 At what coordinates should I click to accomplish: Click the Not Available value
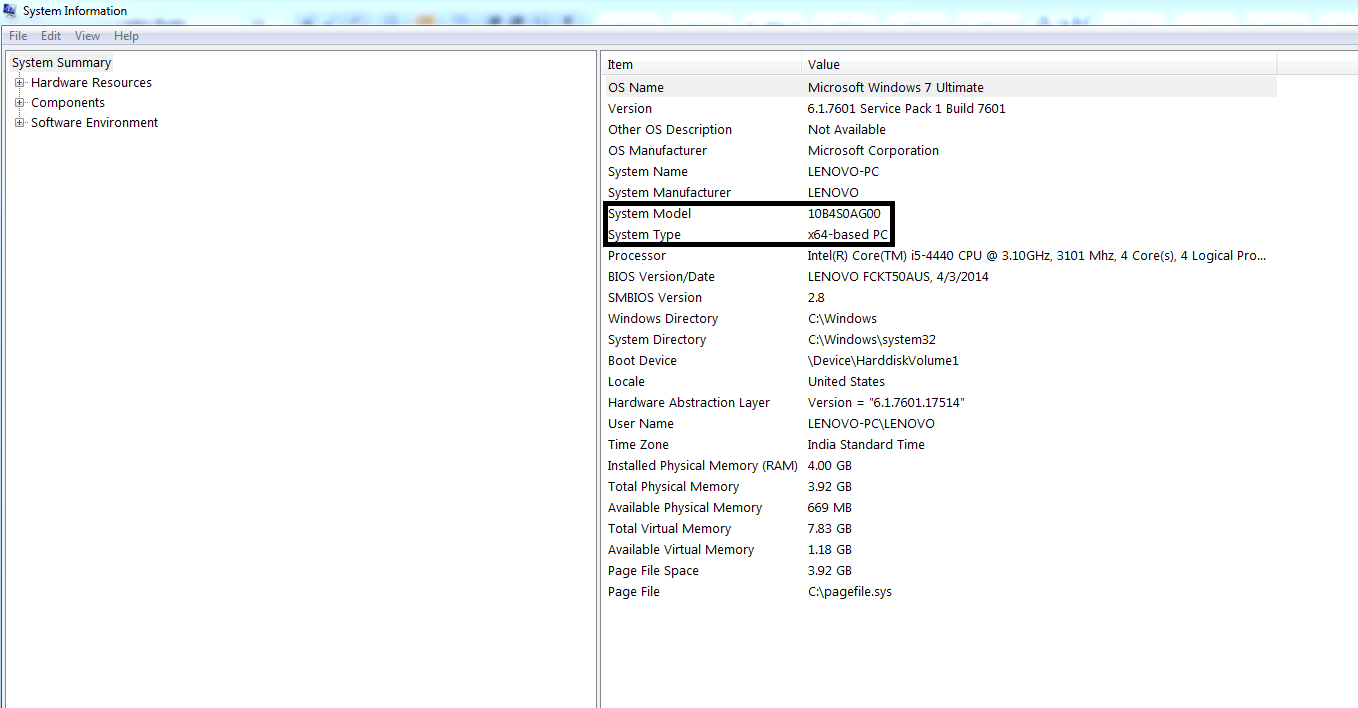point(847,130)
